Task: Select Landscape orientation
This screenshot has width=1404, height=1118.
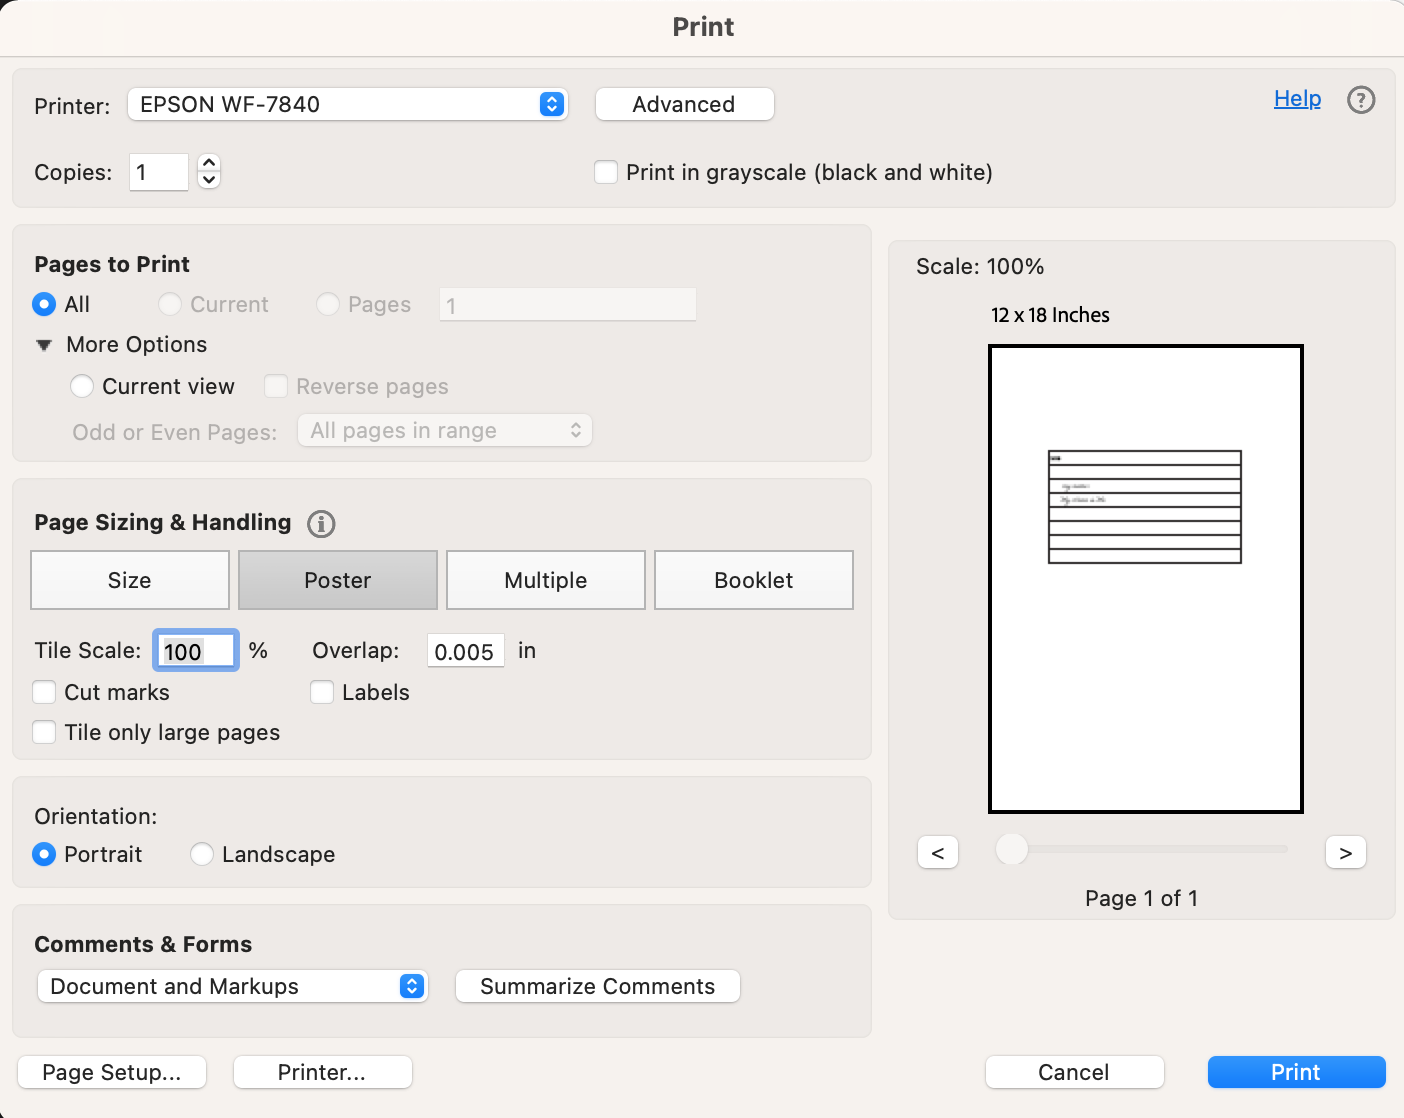Action: pyautogui.click(x=202, y=854)
